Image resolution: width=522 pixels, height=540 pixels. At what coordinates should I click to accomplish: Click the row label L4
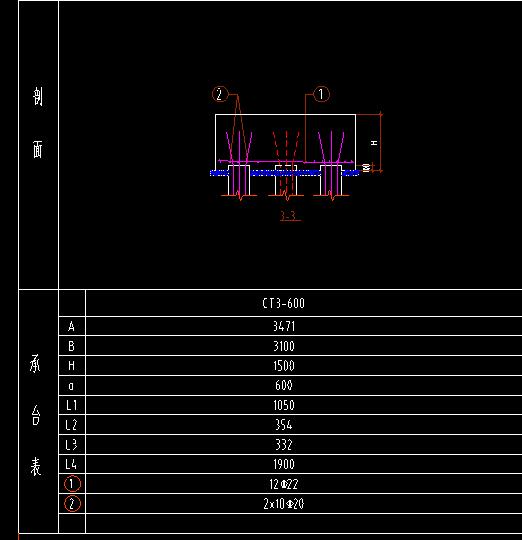71,465
